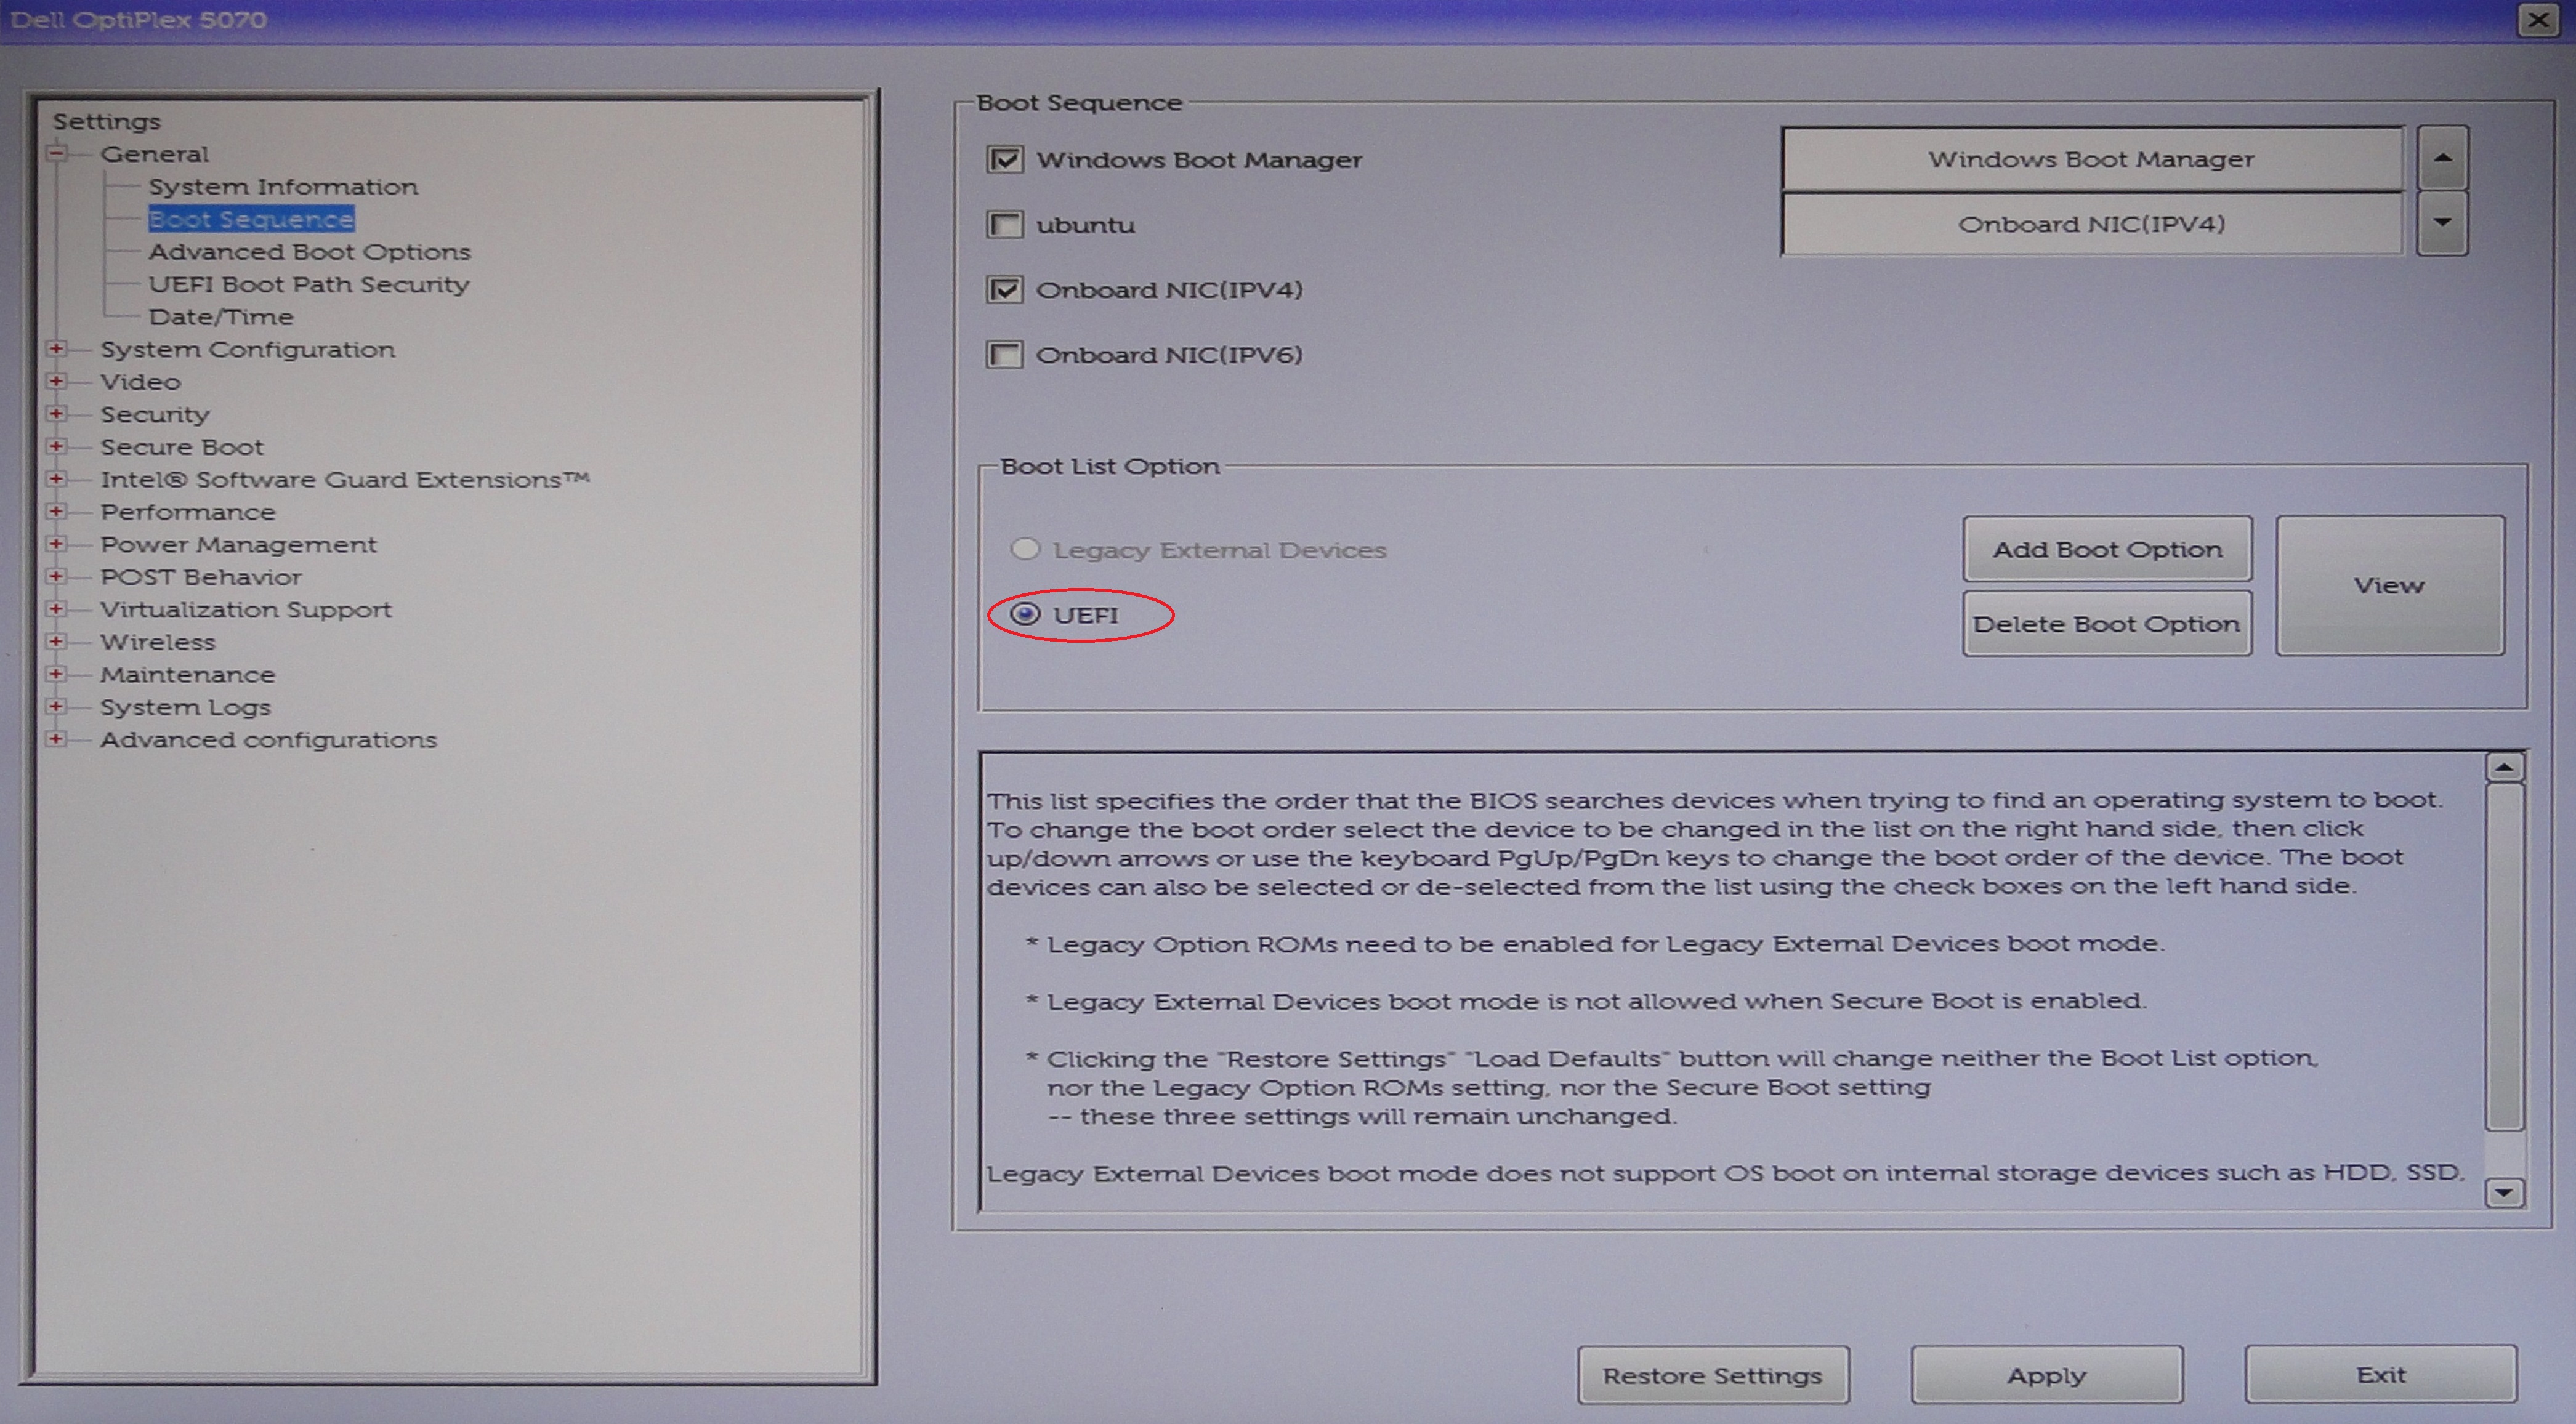Open System Information in the settings tree
Screen dimensions: 2576x1424
click(283, 187)
